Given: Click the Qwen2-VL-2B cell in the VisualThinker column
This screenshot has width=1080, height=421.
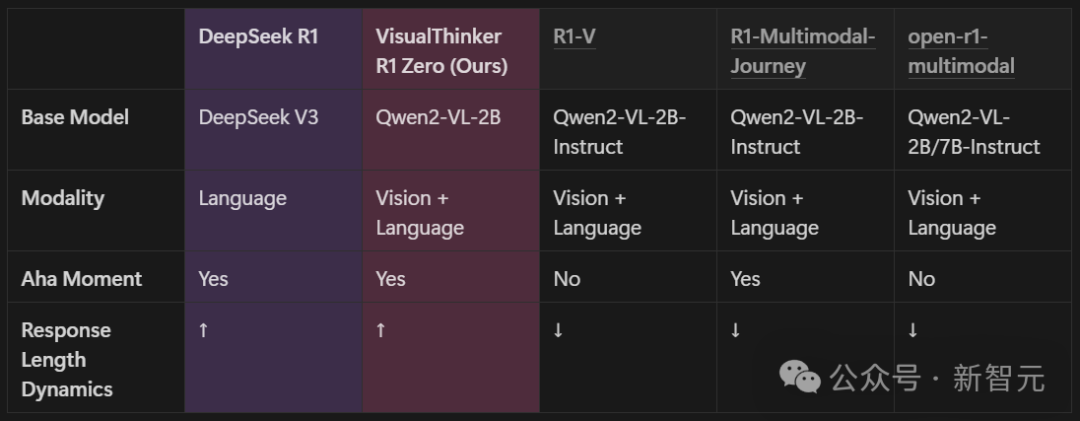Looking at the screenshot, I should [x=438, y=117].
